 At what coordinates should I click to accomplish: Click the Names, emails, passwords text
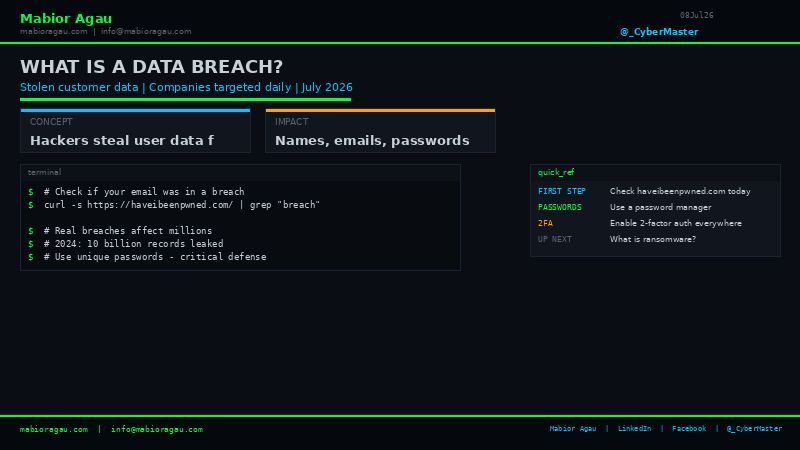[x=372, y=140]
